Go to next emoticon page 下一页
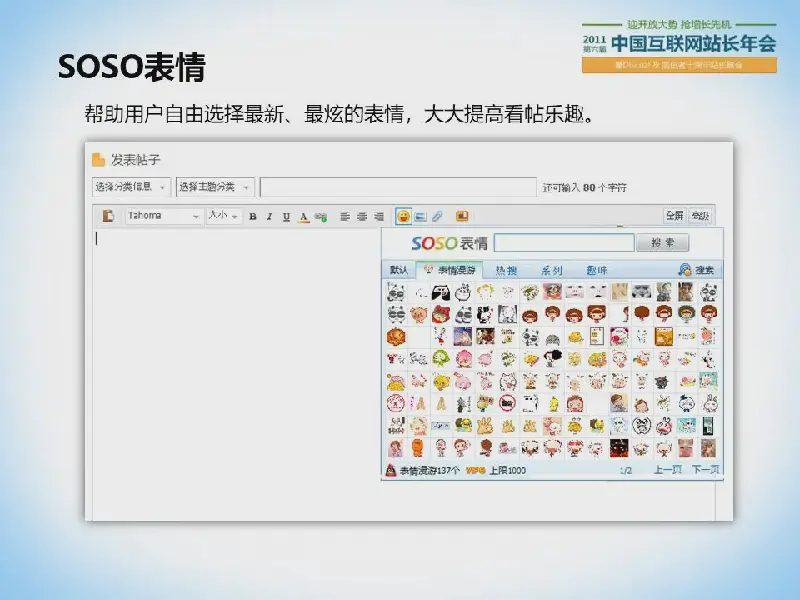Viewport: 800px width, 600px height. pos(706,469)
